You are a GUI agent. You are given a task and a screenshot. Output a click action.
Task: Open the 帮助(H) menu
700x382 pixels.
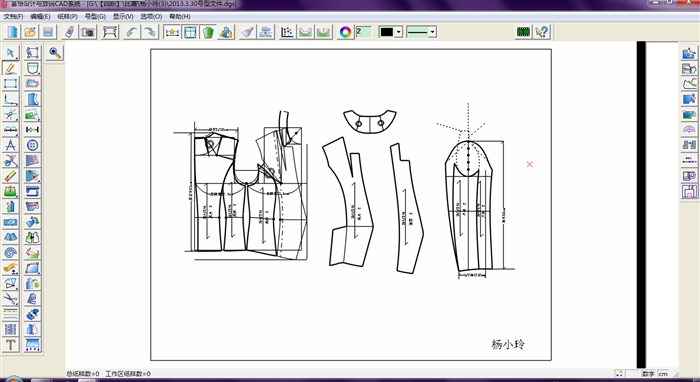179,17
